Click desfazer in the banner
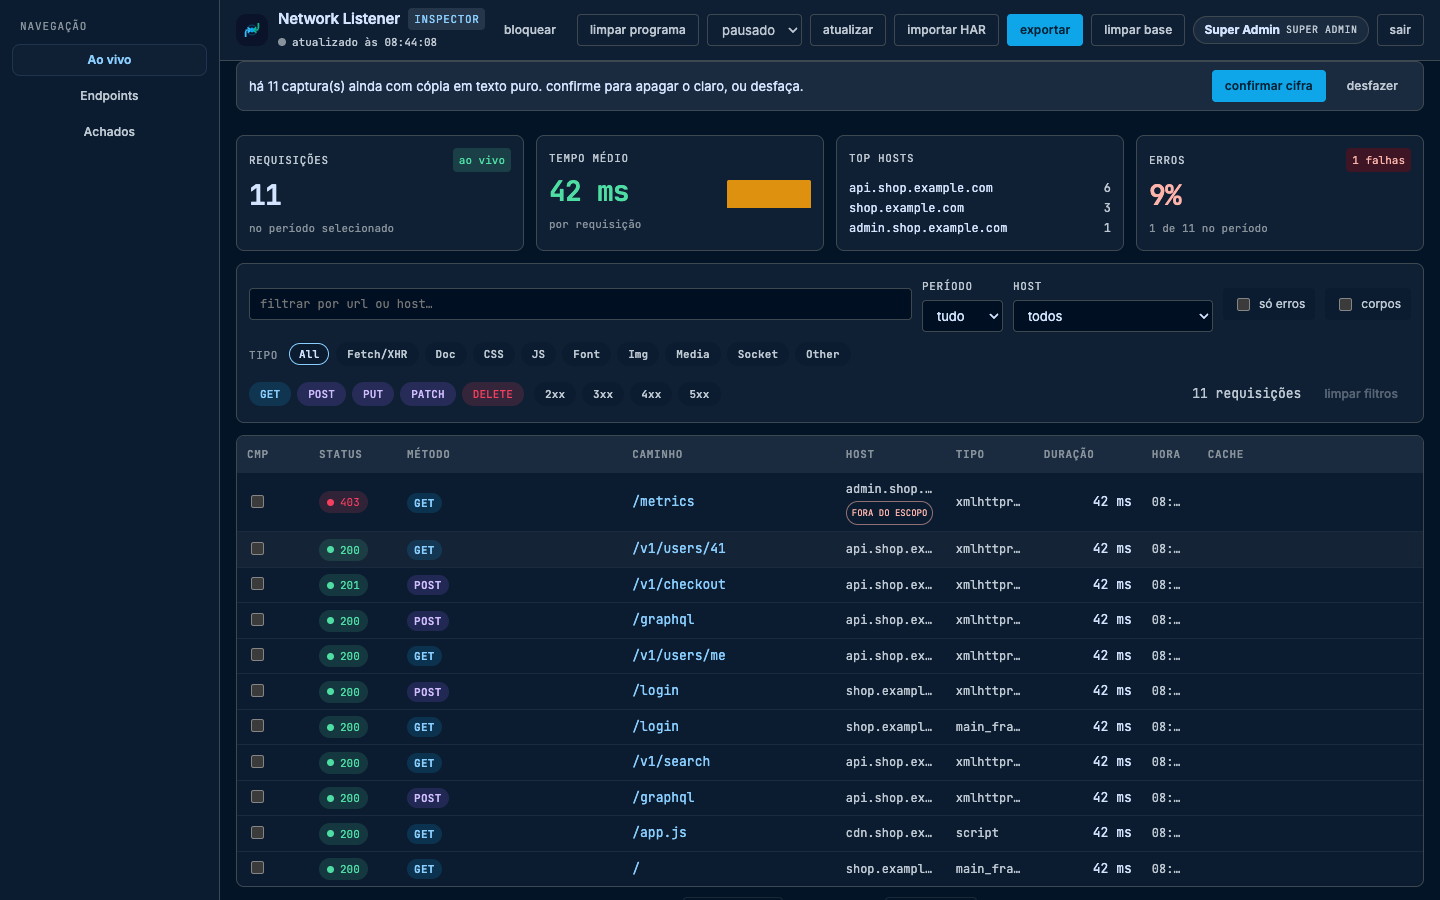Image resolution: width=1440 pixels, height=900 pixels. pos(1372,86)
